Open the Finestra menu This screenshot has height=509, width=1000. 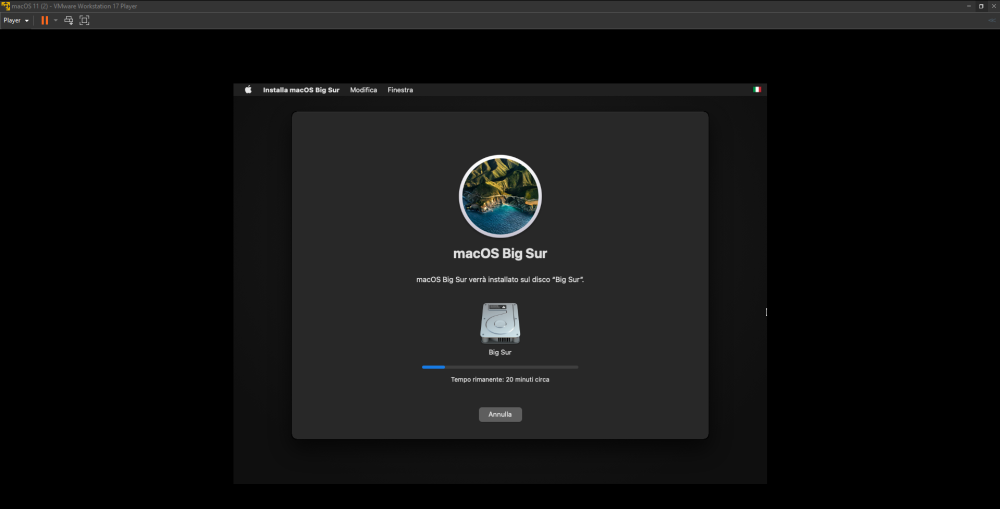coord(400,90)
